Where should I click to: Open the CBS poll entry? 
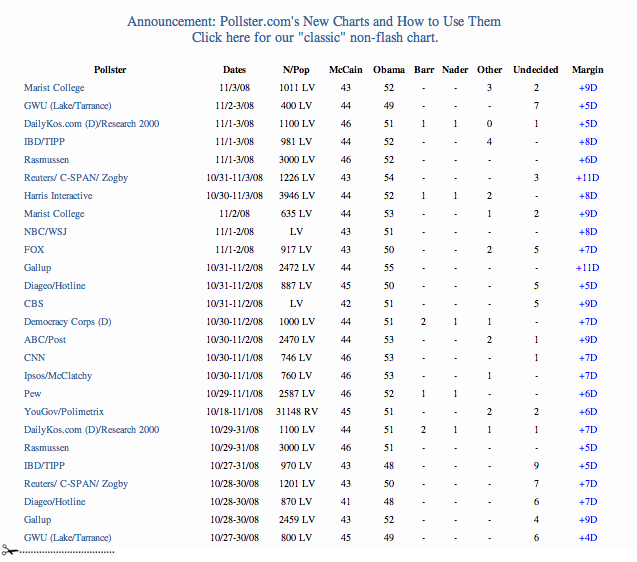click(x=33, y=304)
